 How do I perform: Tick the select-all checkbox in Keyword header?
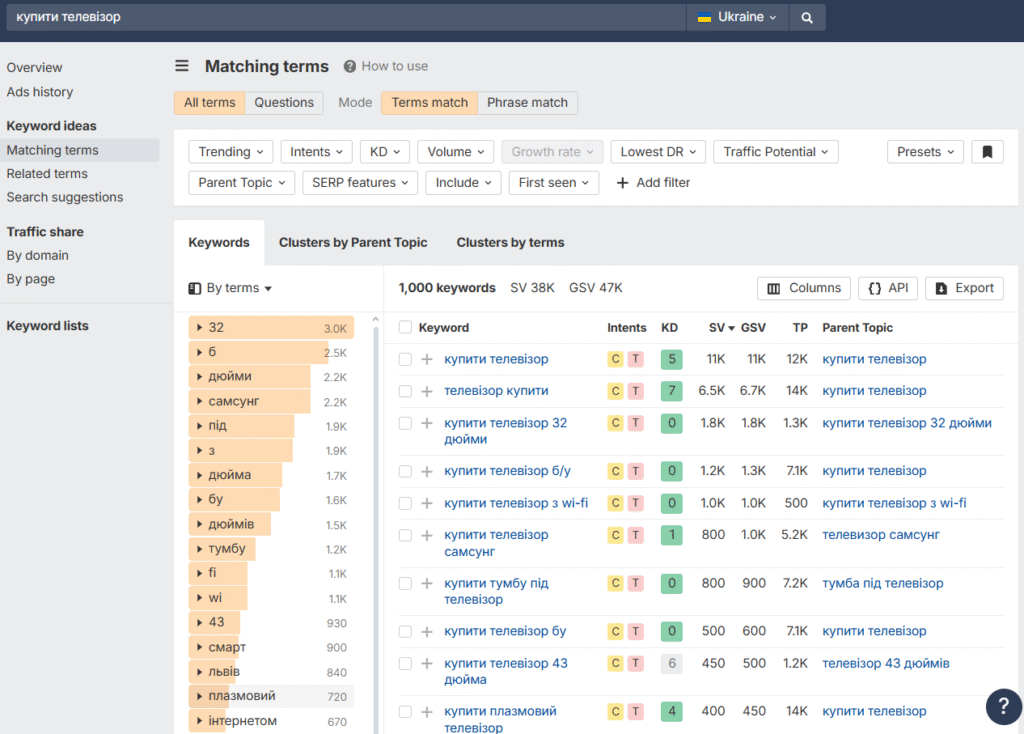pos(405,327)
